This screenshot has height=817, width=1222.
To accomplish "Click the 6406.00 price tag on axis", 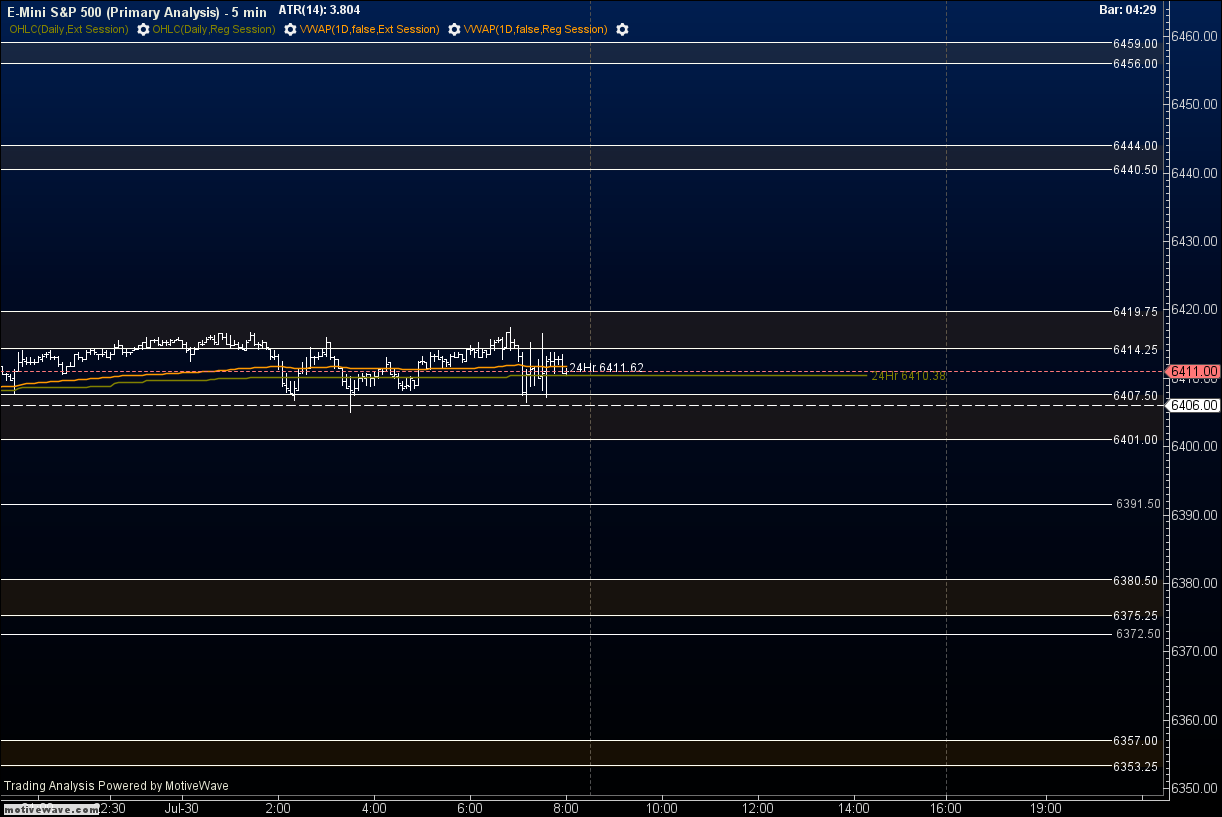I will [x=1194, y=405].
